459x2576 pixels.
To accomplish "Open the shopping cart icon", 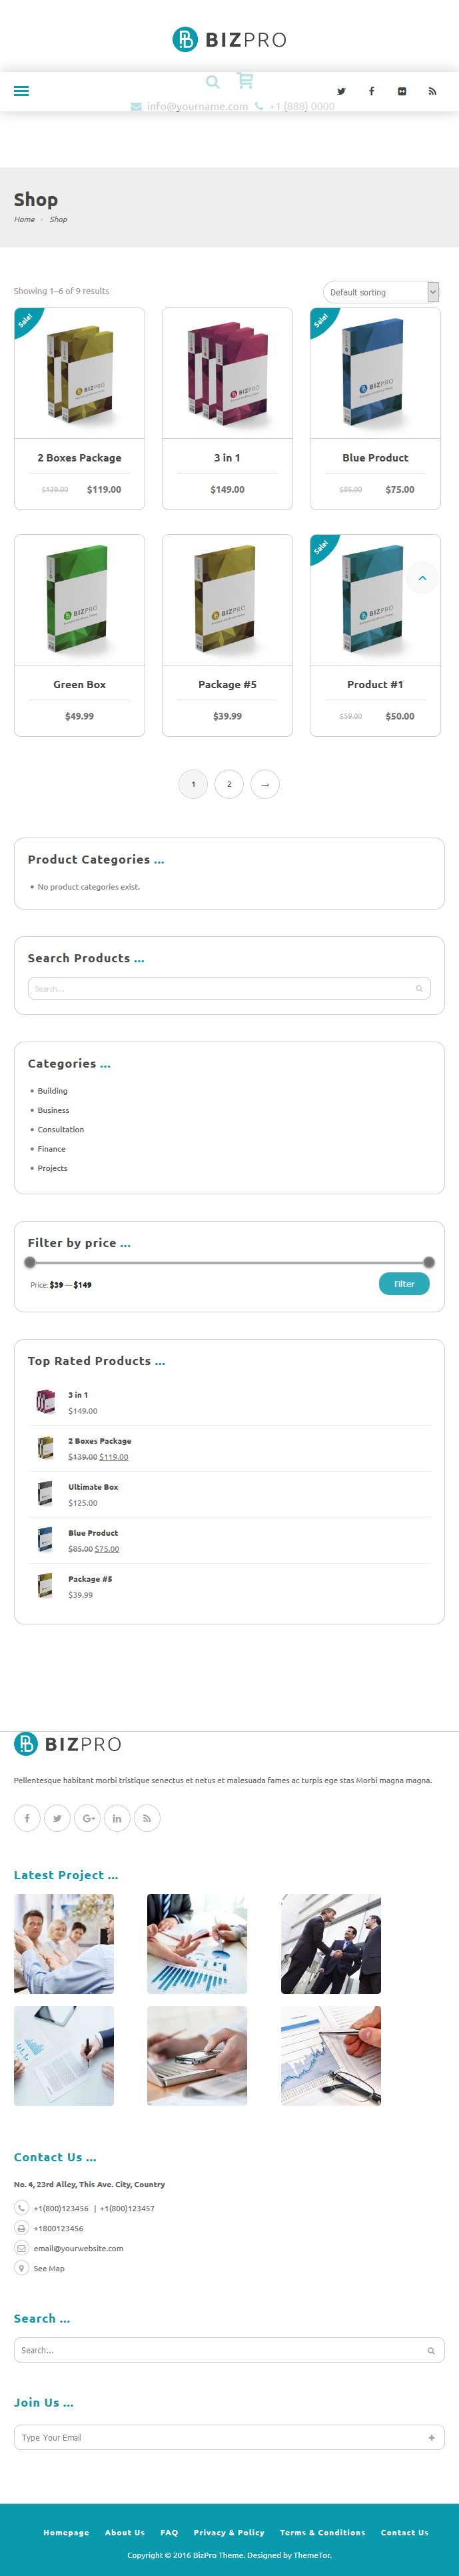I will point(245,80).
